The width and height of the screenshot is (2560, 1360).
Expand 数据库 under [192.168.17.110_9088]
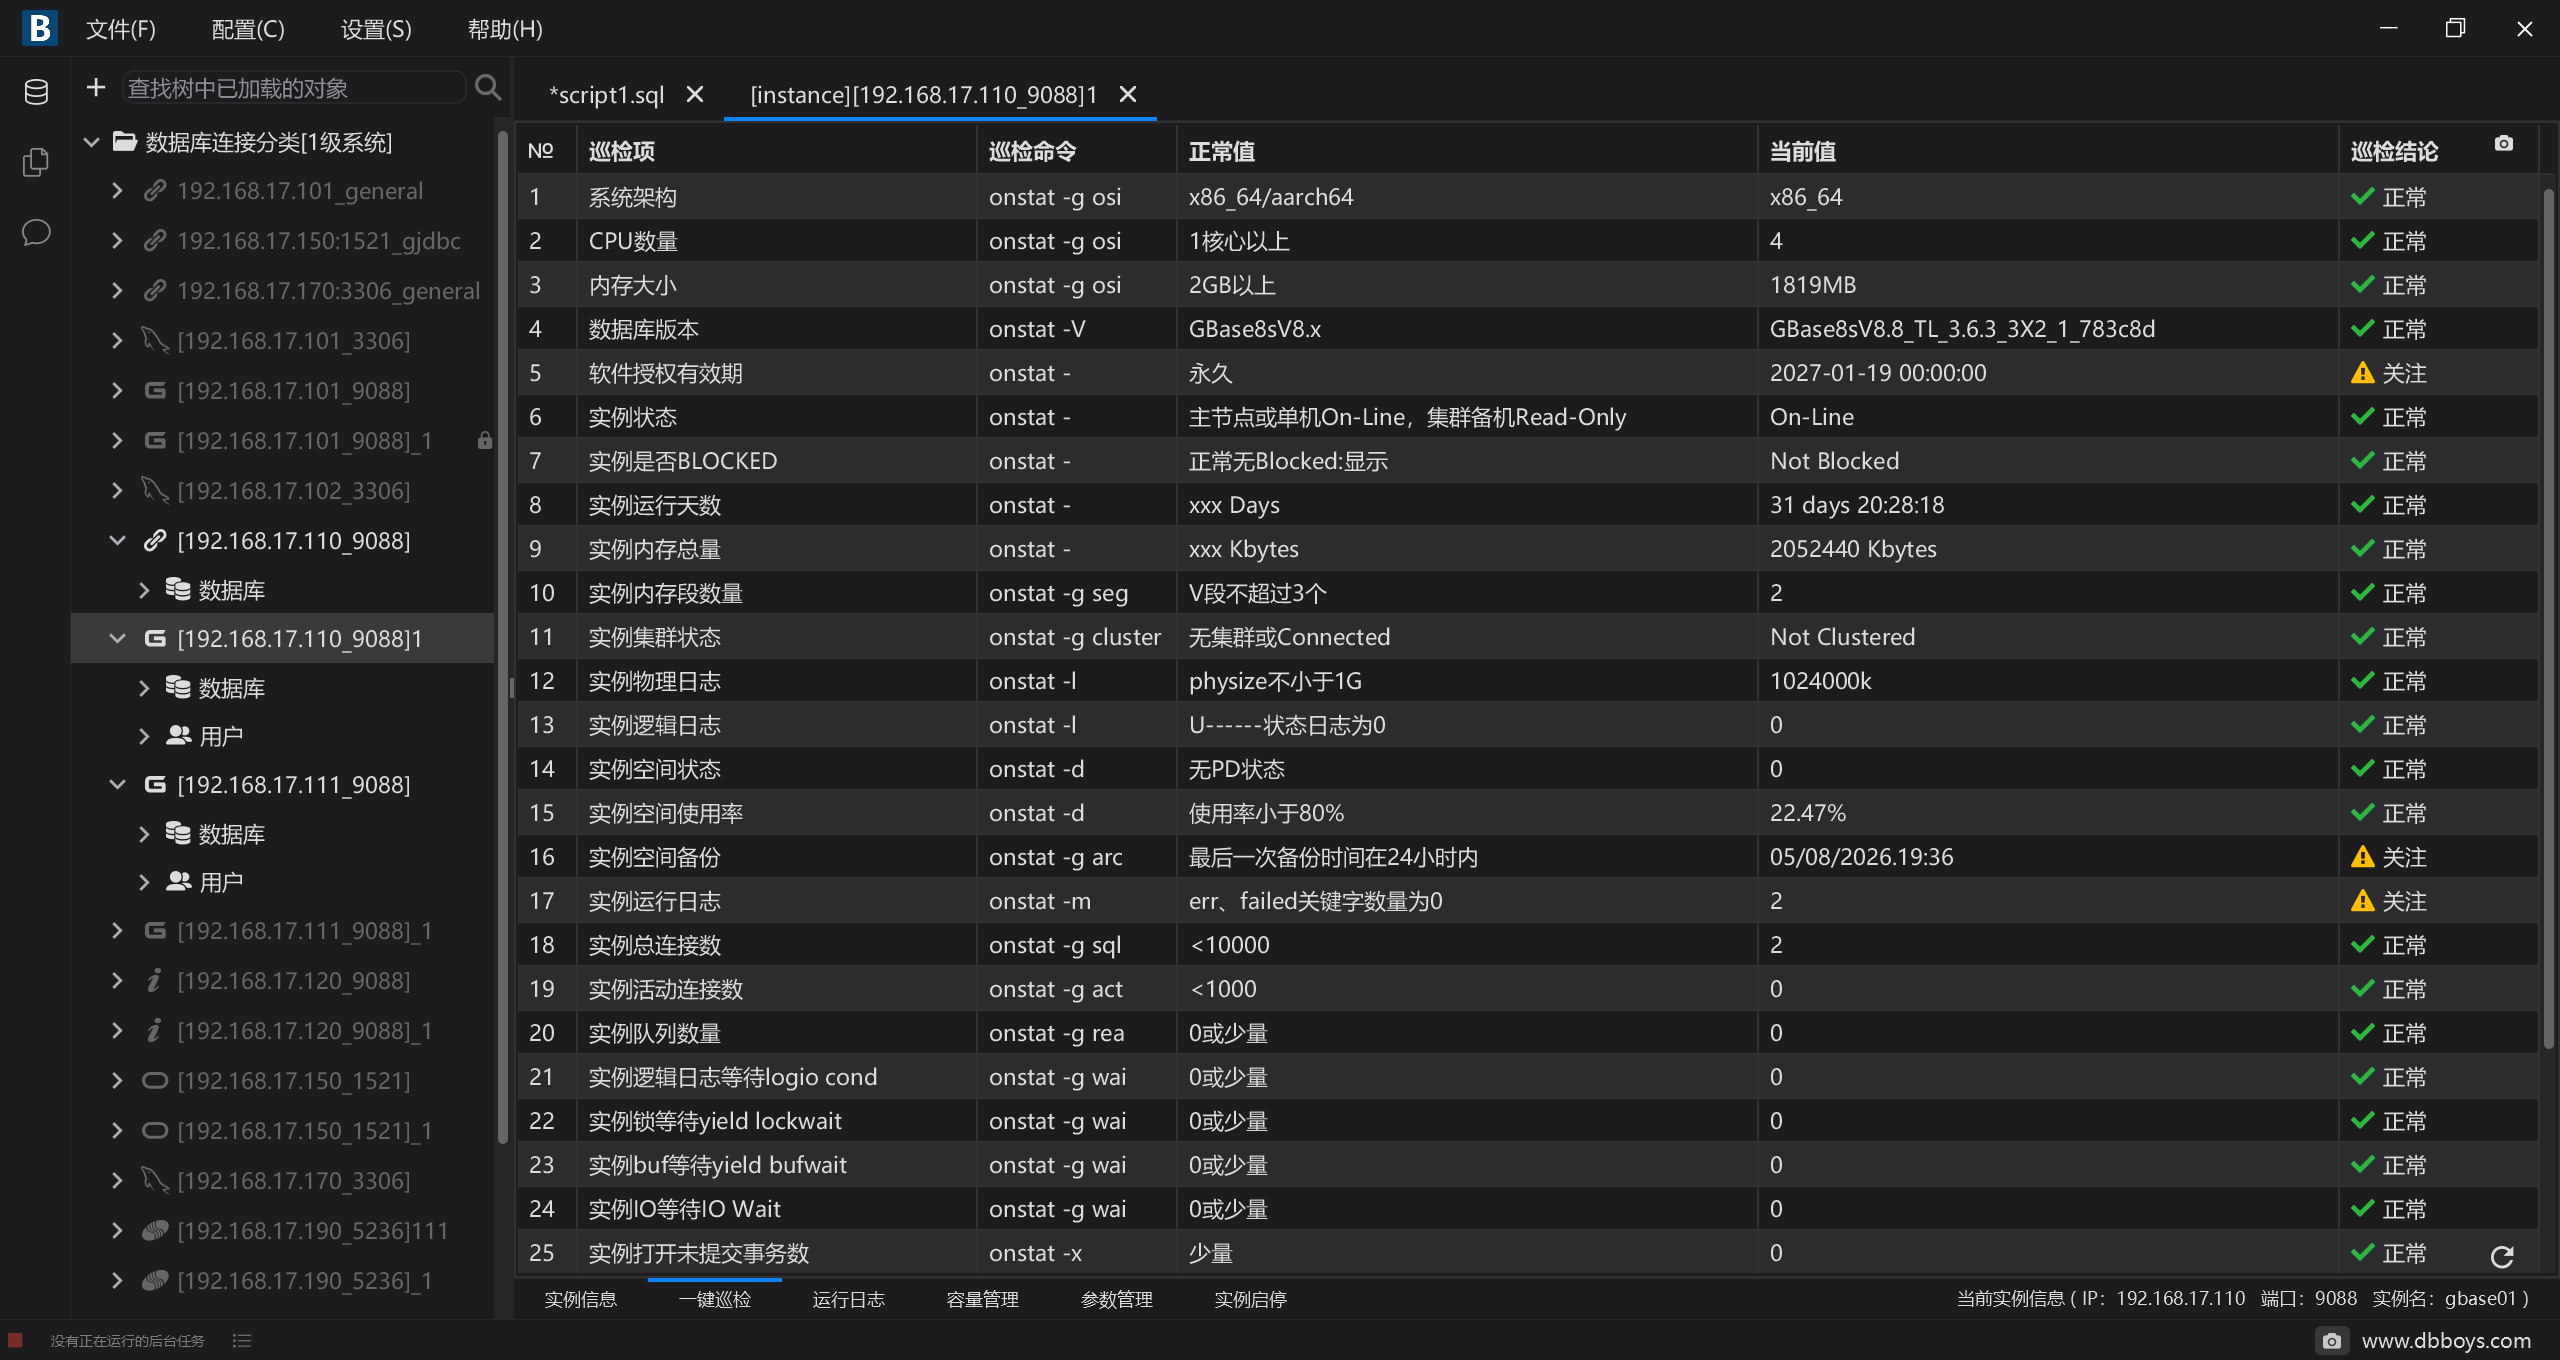click(144, 590)
